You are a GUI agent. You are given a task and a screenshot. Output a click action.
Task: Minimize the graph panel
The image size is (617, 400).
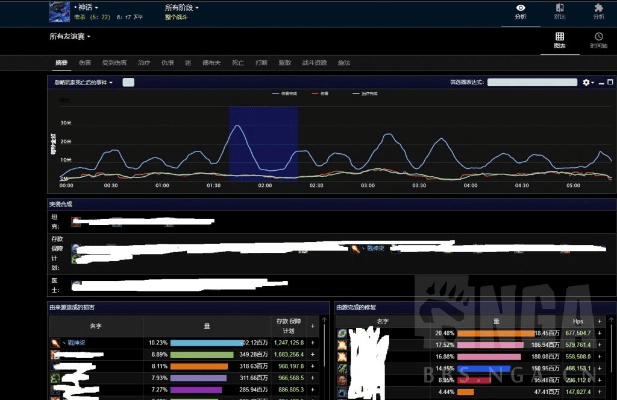point(599,82)
